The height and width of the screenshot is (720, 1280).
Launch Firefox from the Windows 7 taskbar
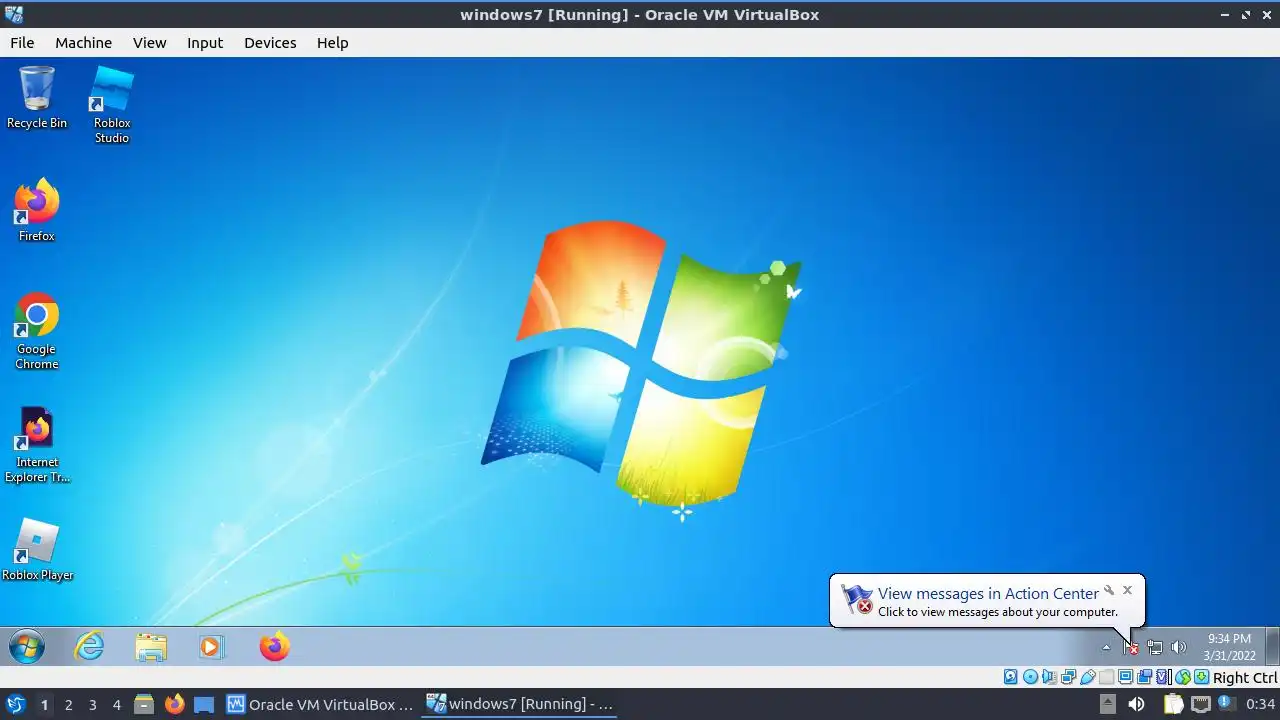(x=274, y=647)
